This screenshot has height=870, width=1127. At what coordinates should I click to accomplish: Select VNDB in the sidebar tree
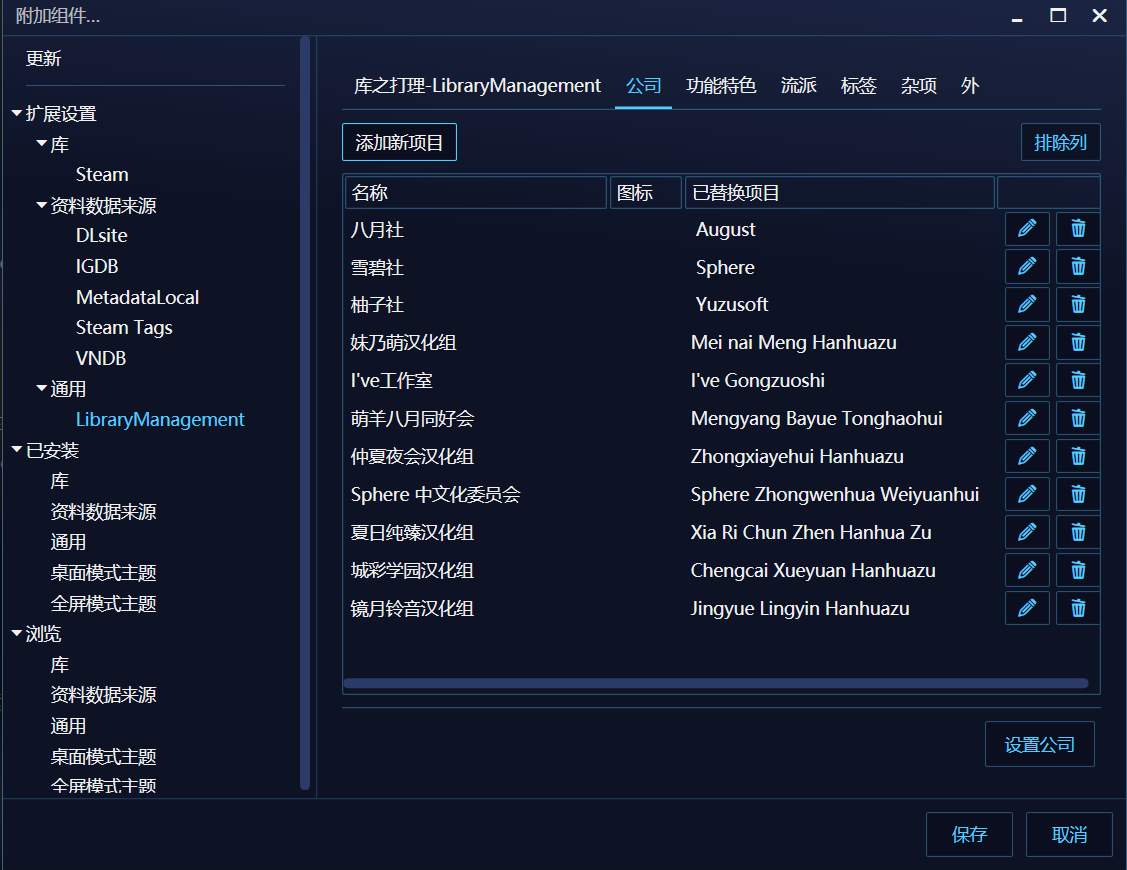point(101,358)
